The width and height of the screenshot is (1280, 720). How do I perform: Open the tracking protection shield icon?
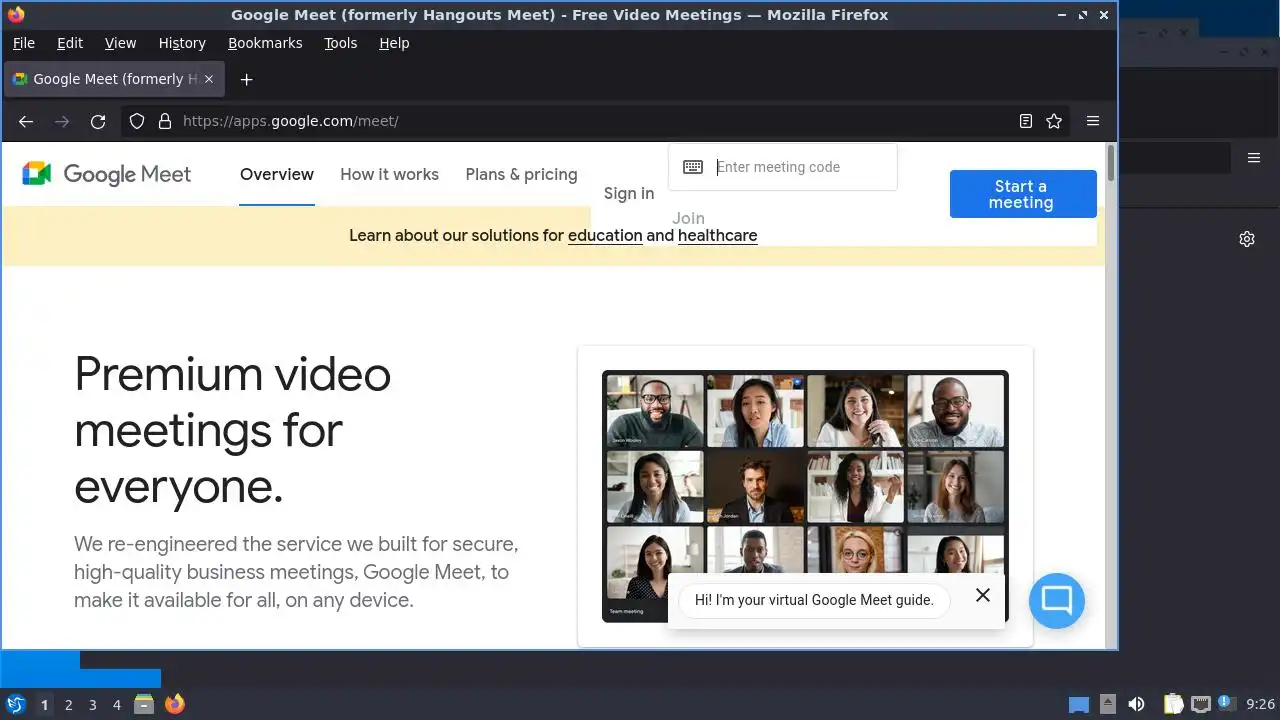tap(137, 121)
